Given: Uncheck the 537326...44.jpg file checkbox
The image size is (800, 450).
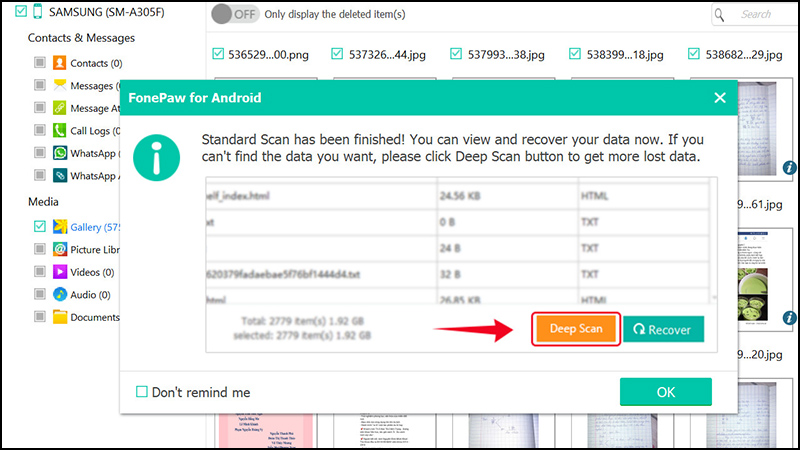Looking at the screenshot, I should (x=337, y=54).
